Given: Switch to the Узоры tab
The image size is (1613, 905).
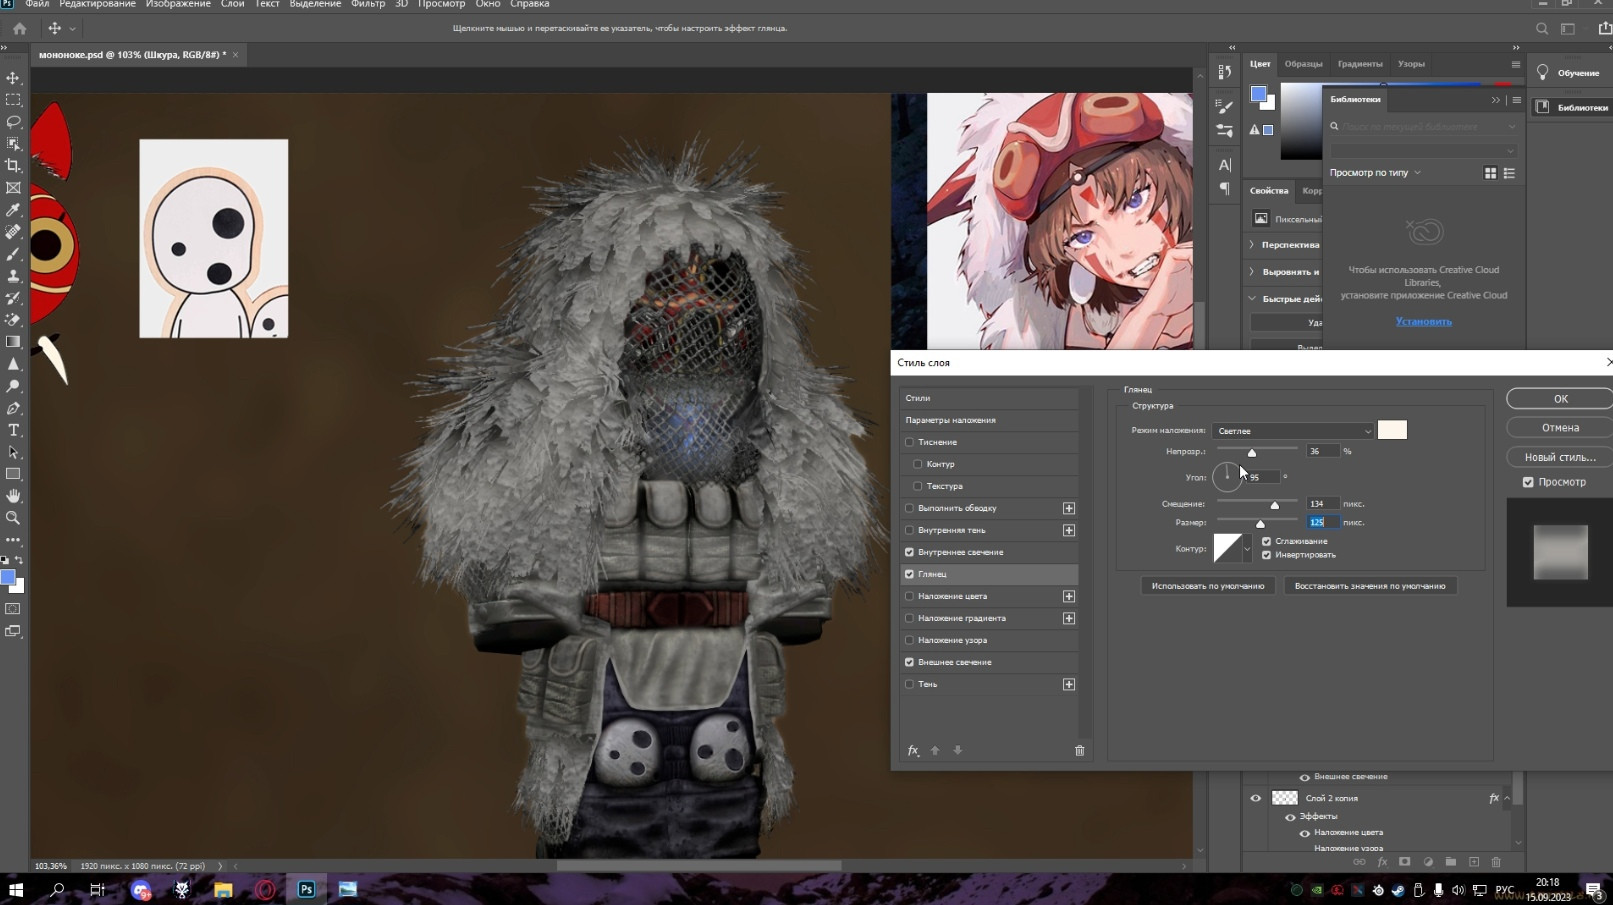Looking at the screenshot, I should (x=1411, y=64).
